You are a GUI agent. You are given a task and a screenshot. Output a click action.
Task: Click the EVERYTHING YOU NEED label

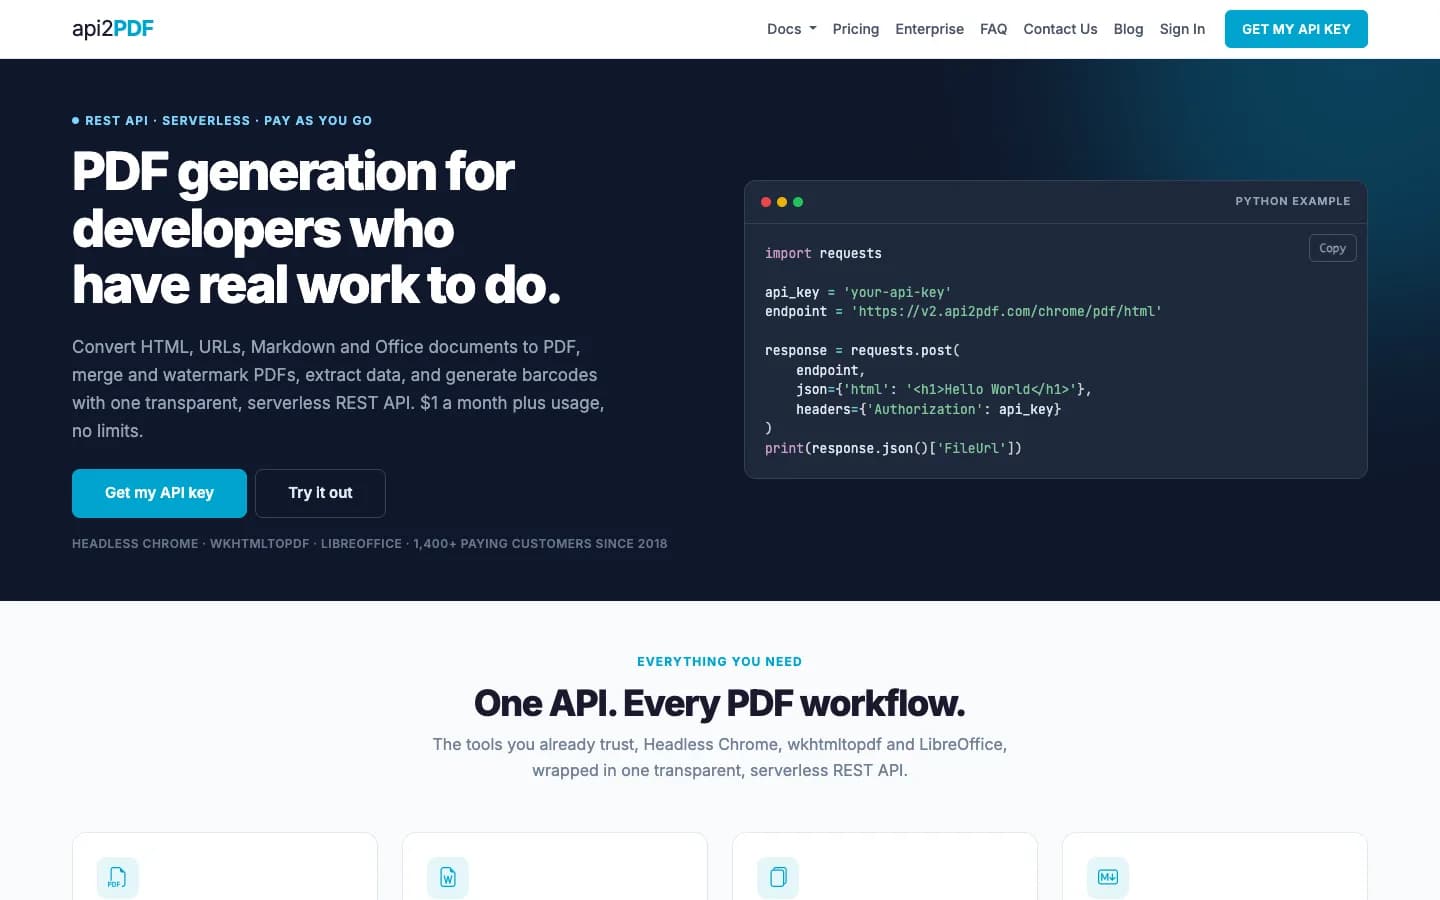pyautogui.click(x=720, y=662)
